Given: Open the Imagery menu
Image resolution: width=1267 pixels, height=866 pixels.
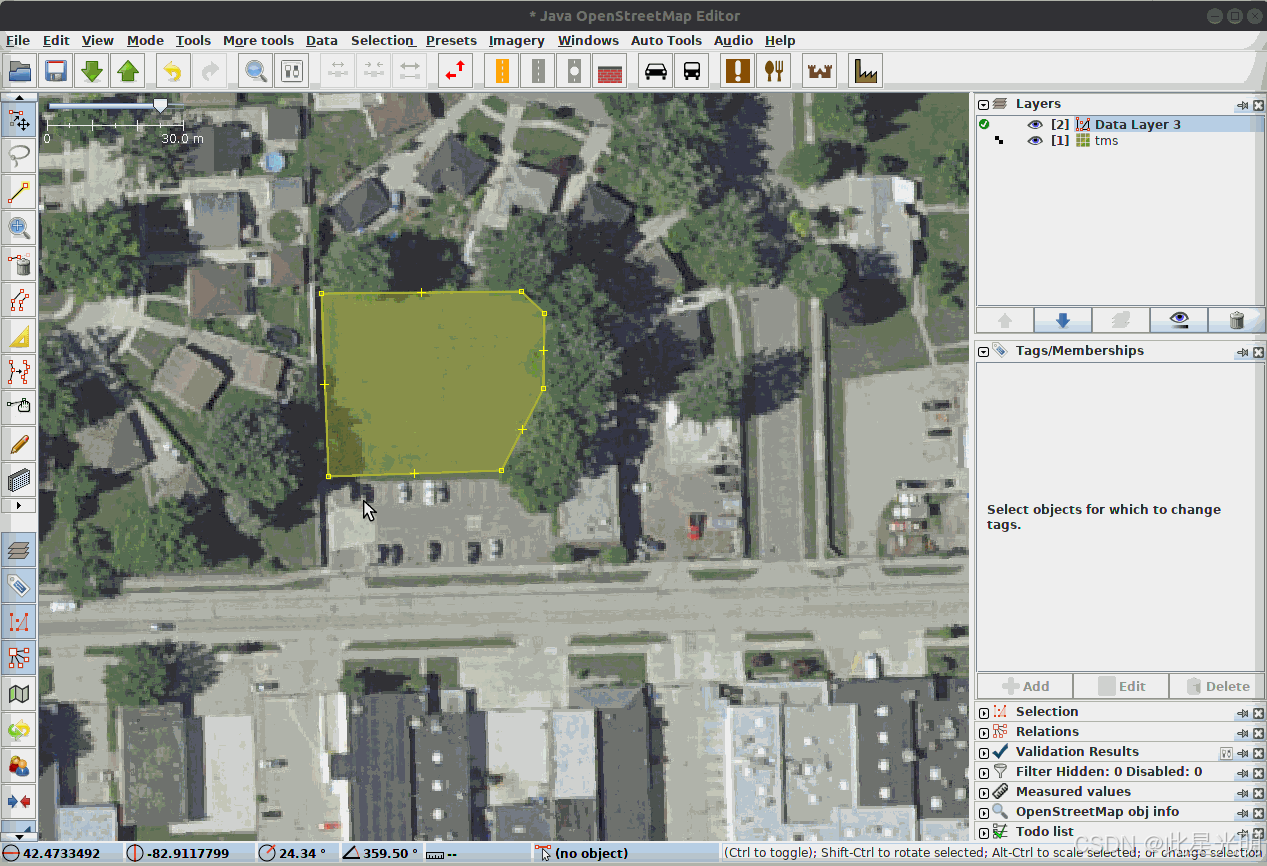Looking at the screenshot, I should 516,40.
